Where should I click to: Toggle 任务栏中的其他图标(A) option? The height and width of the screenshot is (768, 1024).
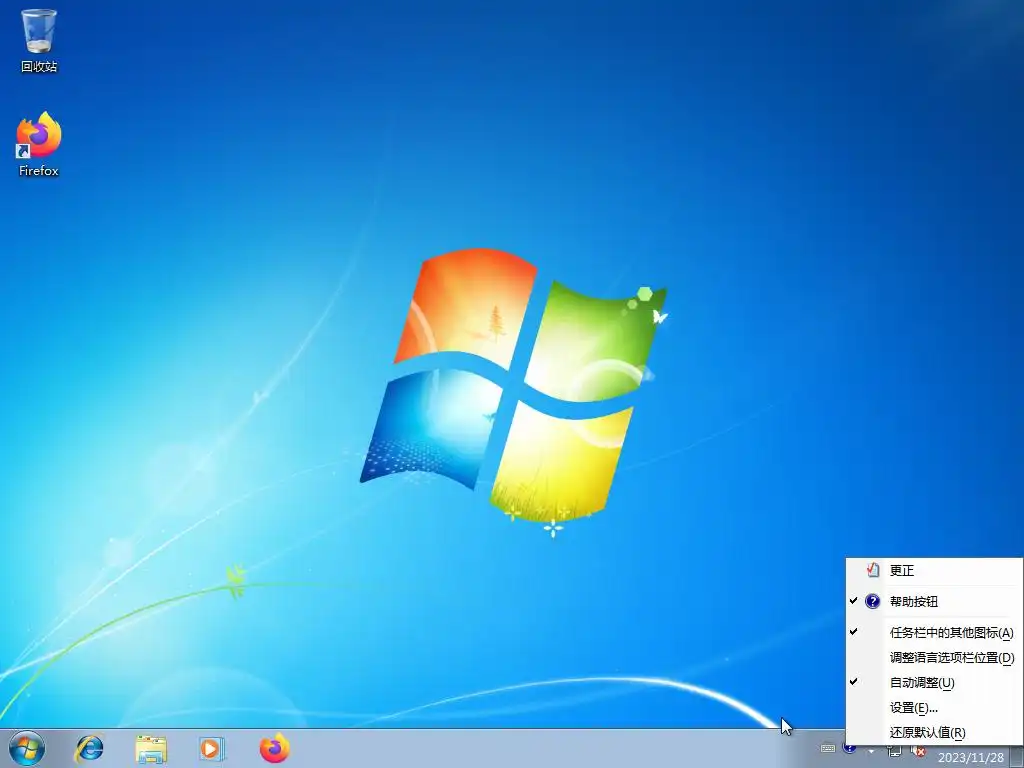(x=934, y=632)
